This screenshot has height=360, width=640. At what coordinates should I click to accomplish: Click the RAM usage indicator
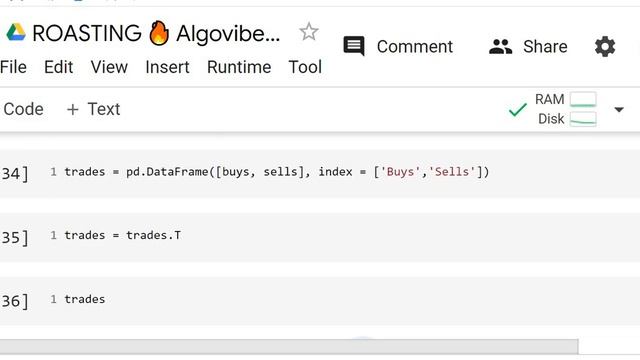click(565, 99)
